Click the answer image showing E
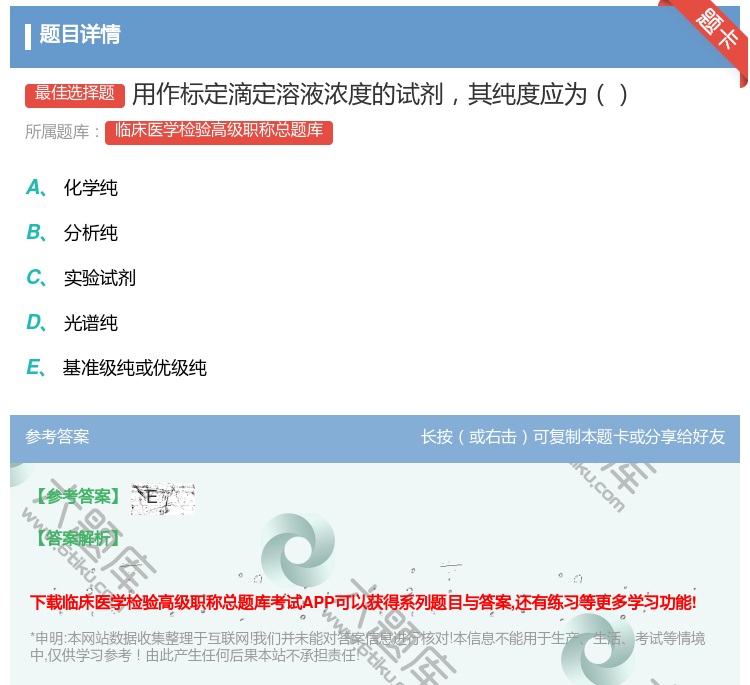This screenshot has height=685, width=750. click(x=163, y=499)
